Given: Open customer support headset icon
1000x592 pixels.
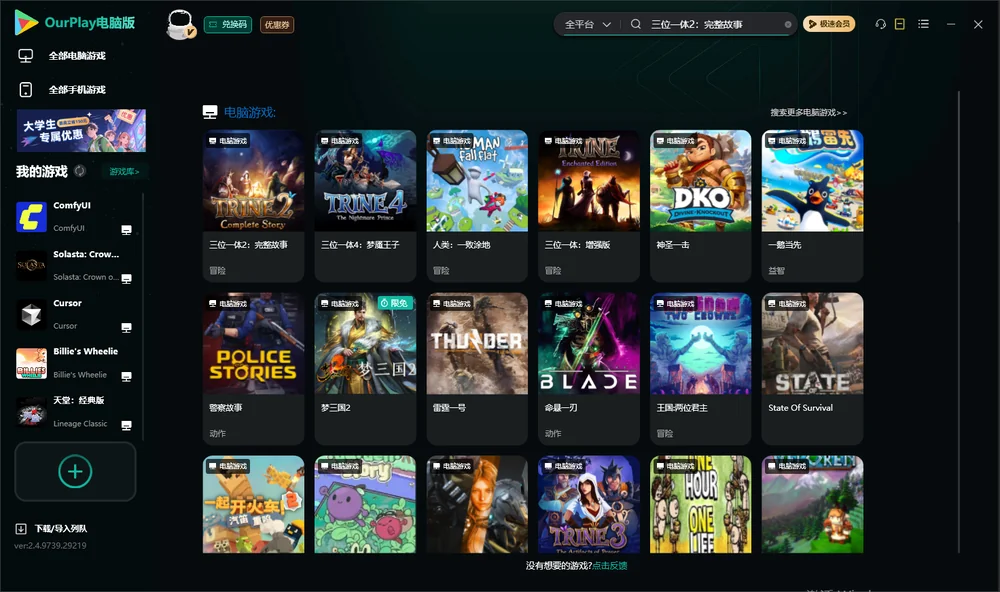Looking at the screenshot, I should 881,24.
